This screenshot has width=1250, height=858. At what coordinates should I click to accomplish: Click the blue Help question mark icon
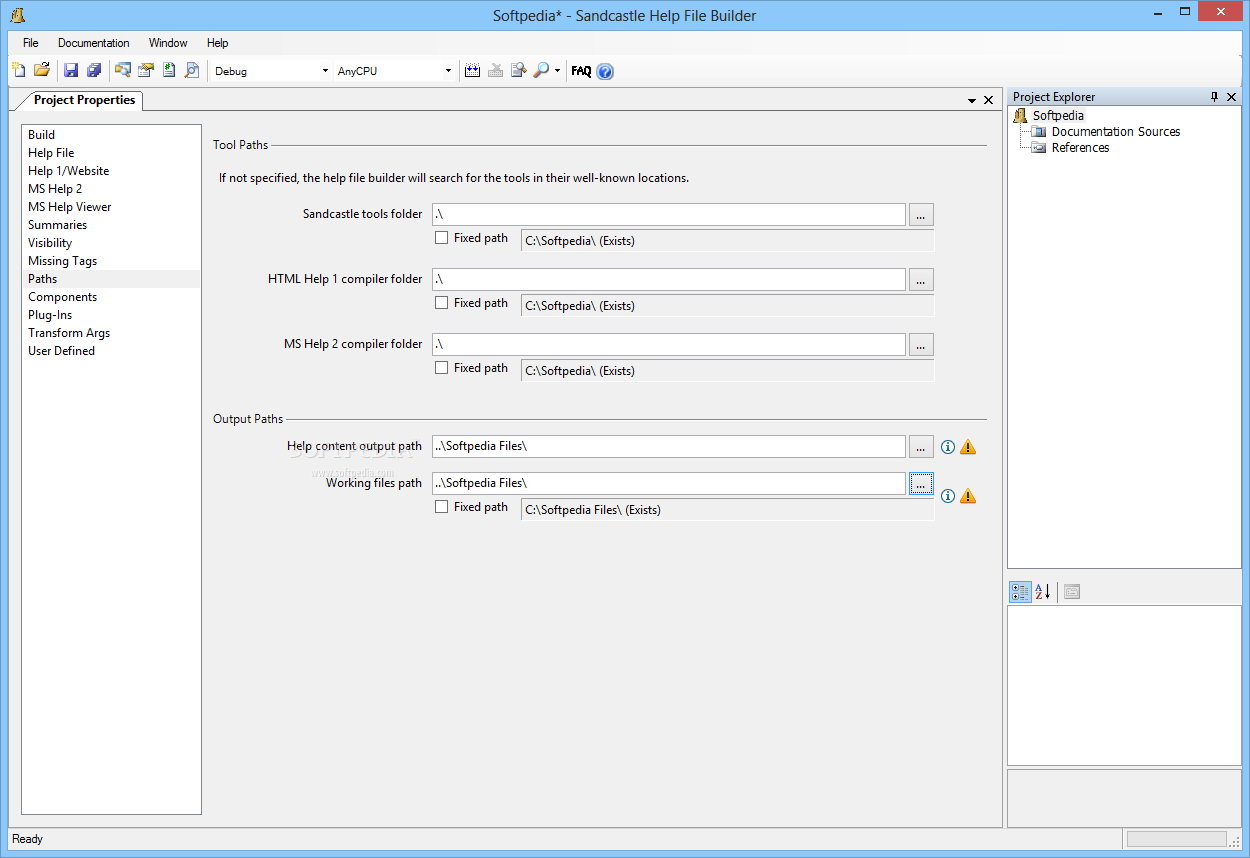[605, 71]
